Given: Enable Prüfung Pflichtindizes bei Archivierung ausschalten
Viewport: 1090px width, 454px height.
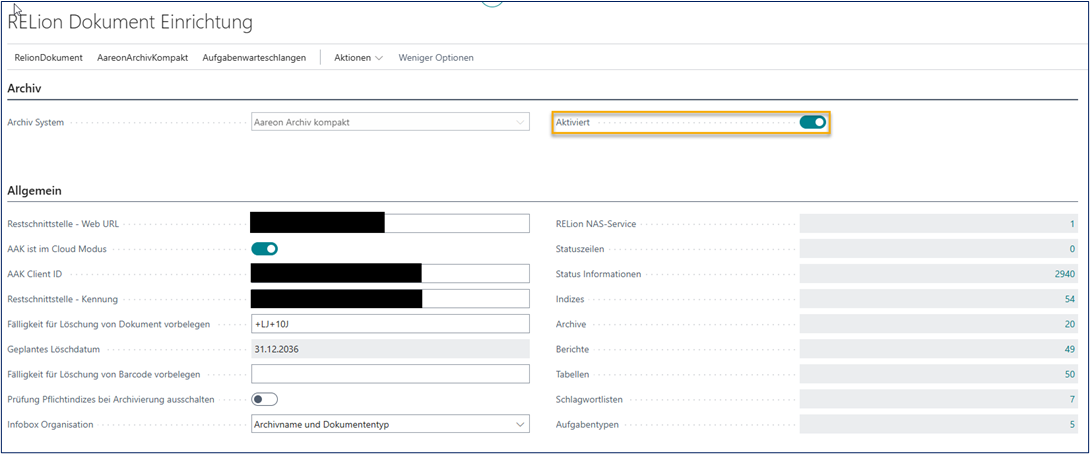Looking at the screenshot, I should (264, 399).
